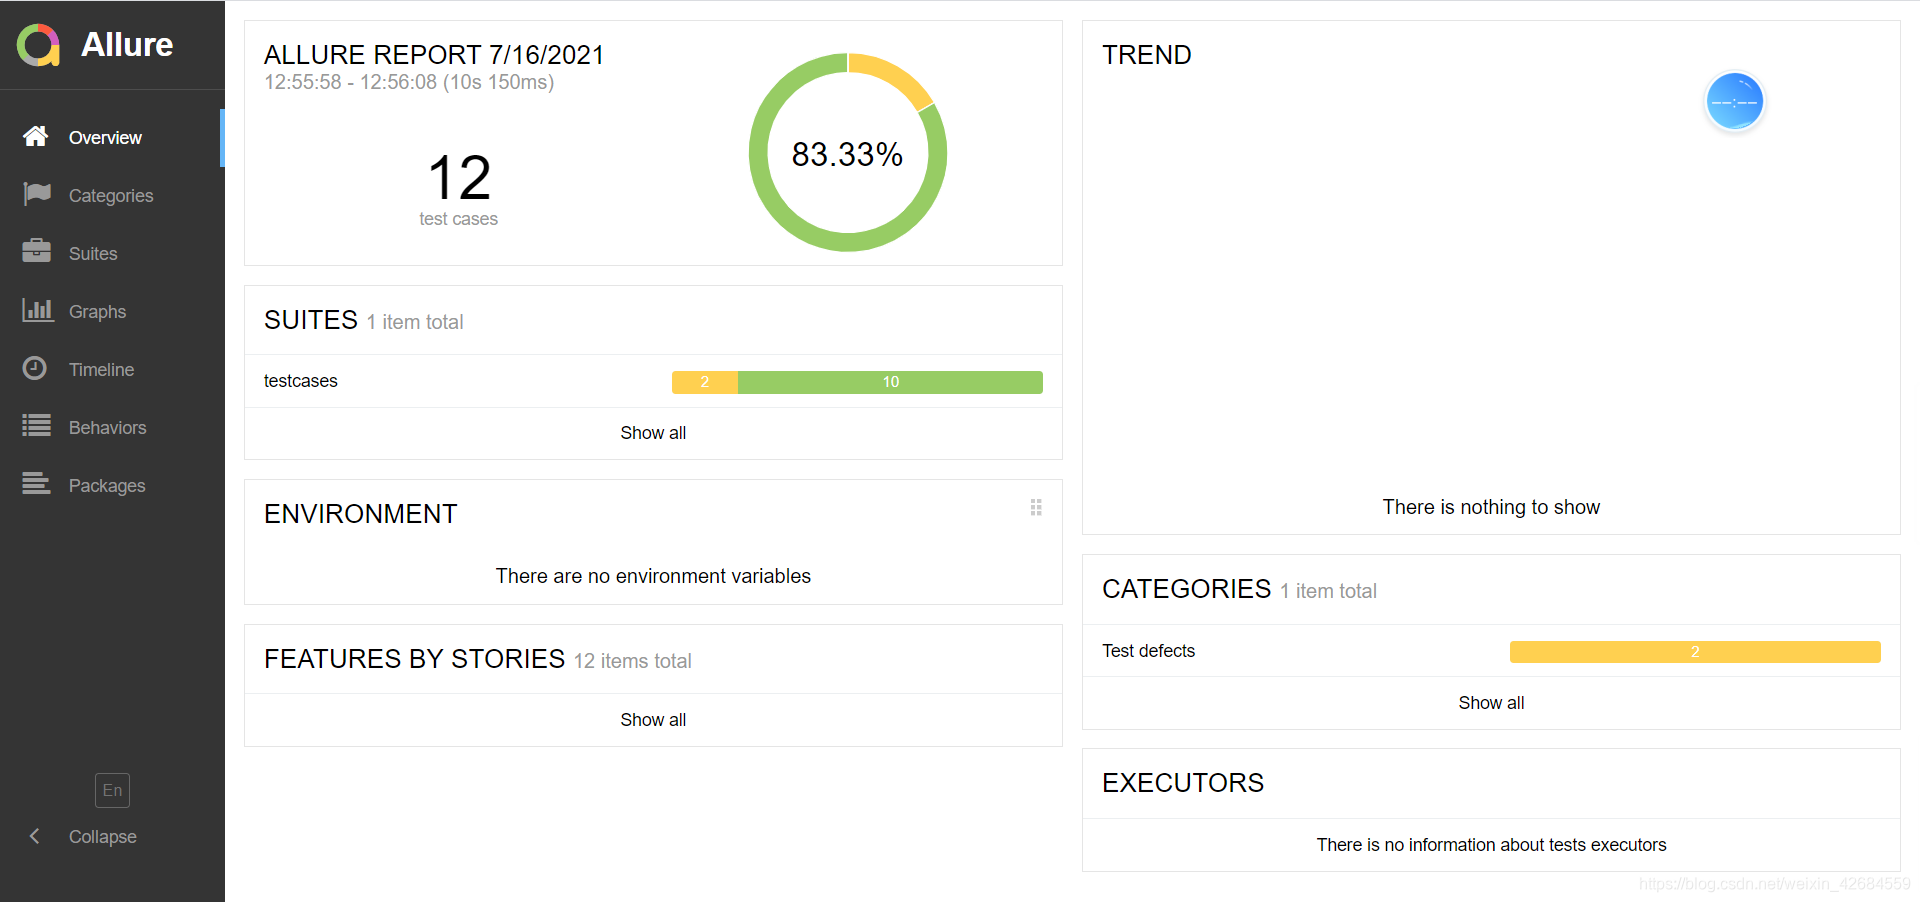Image resolution: width=1920 pixels, height=902 pixels.
Task: Click the Collapse chevron arrow
Action: [35, 836]
